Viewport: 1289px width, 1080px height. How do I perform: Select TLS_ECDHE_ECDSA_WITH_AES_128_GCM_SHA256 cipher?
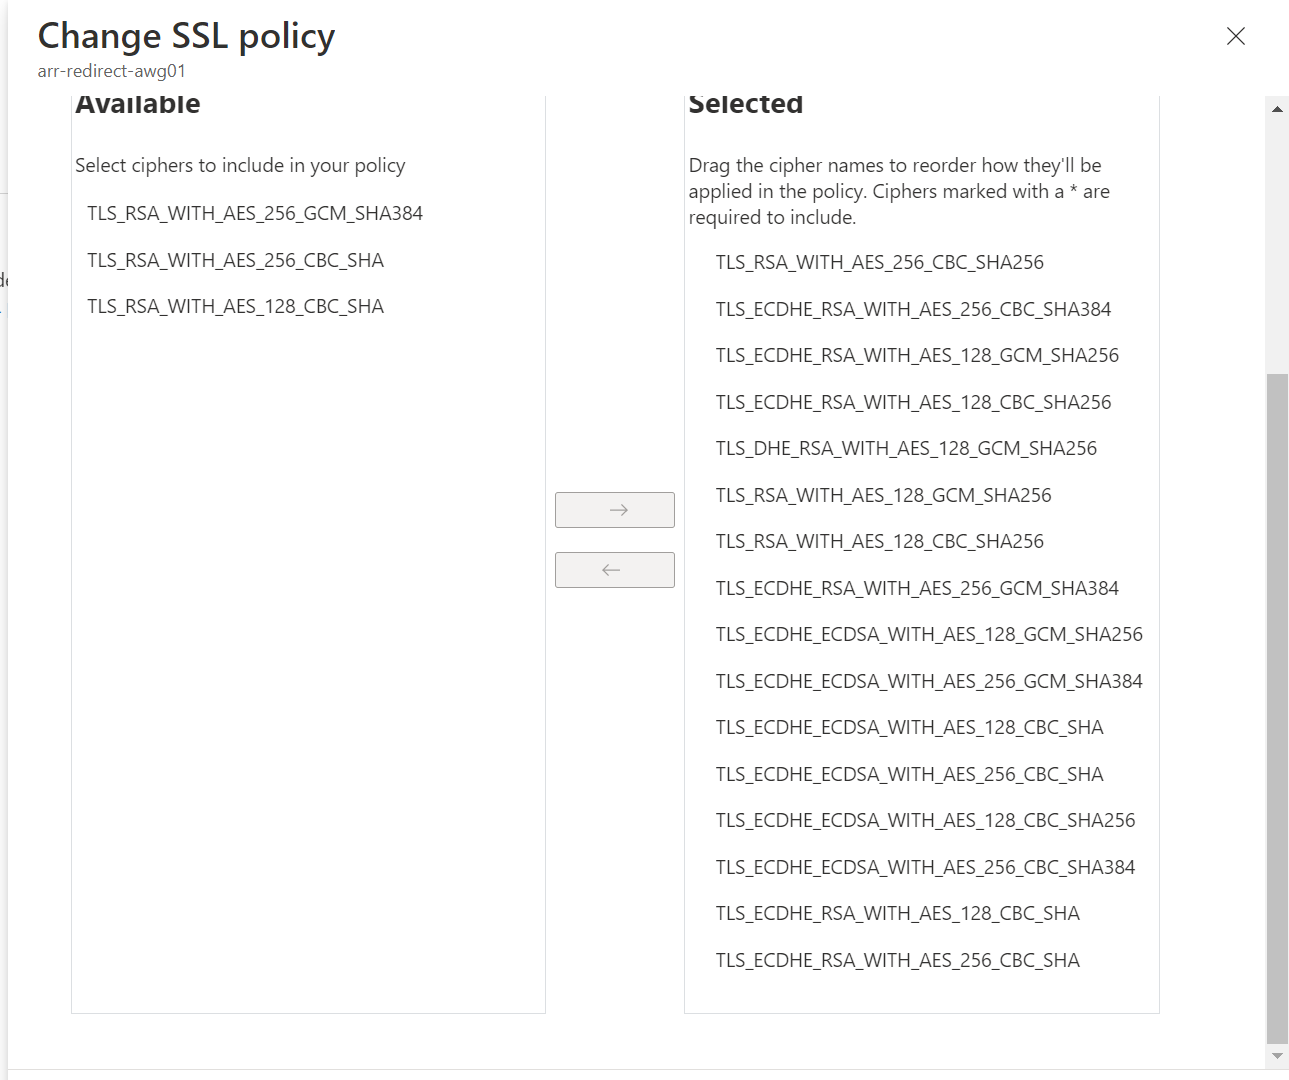click(929, 634)
